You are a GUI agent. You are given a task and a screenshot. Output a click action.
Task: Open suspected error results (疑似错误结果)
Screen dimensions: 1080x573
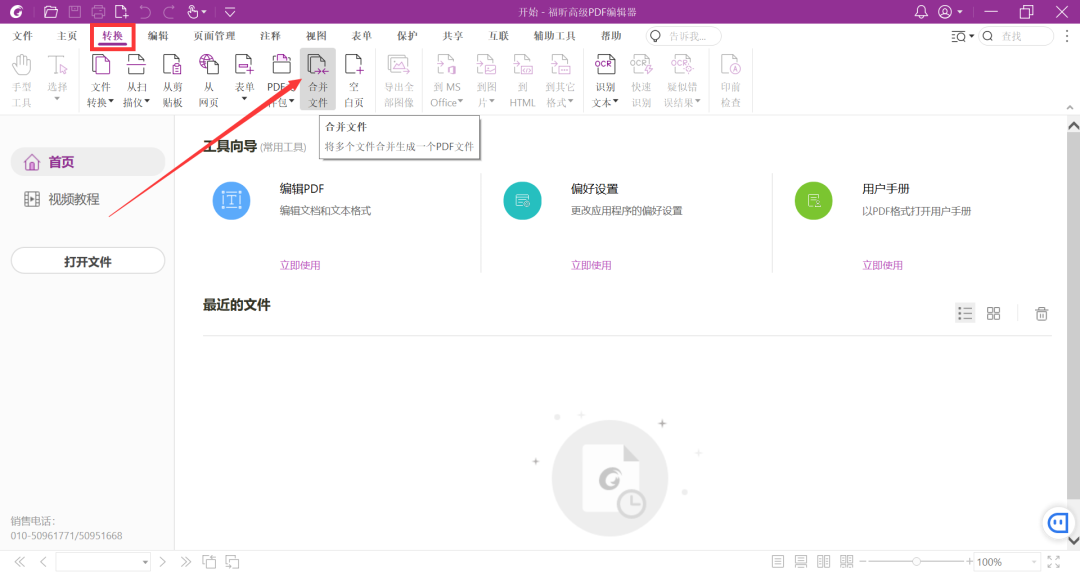click(x=682, y=81)
